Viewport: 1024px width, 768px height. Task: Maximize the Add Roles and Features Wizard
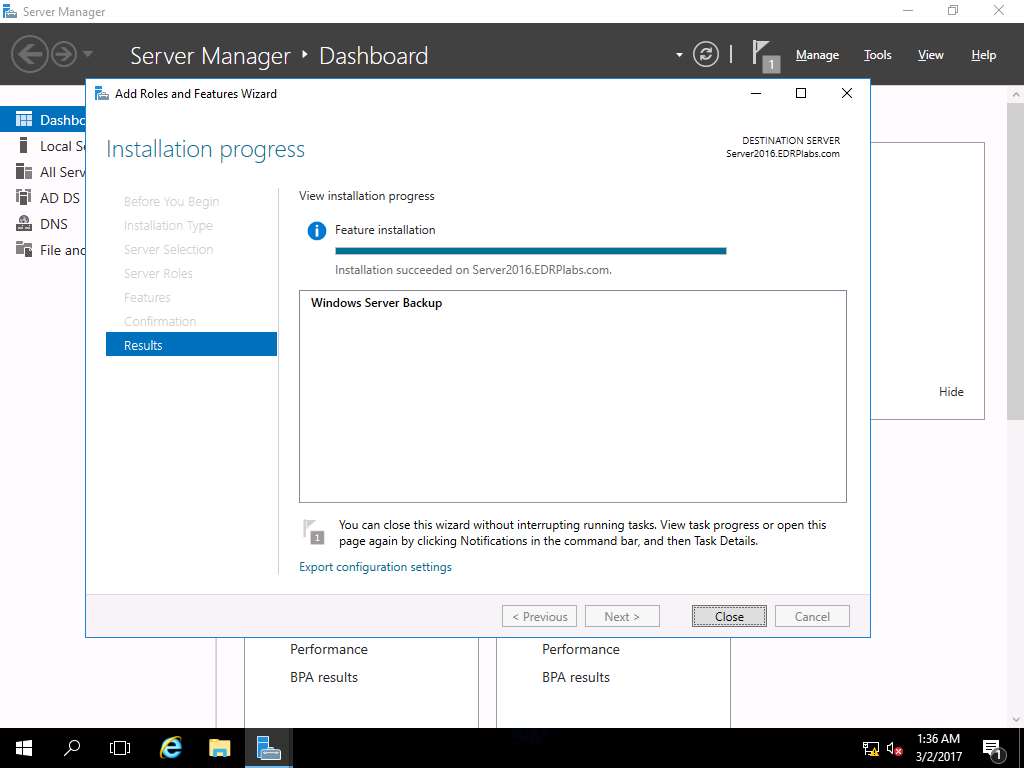point(801,93)
